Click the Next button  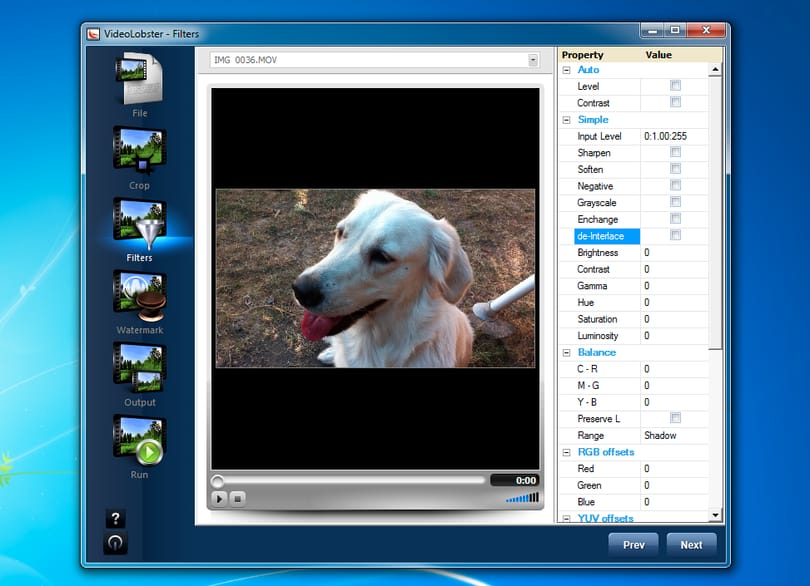click(691, 545)
